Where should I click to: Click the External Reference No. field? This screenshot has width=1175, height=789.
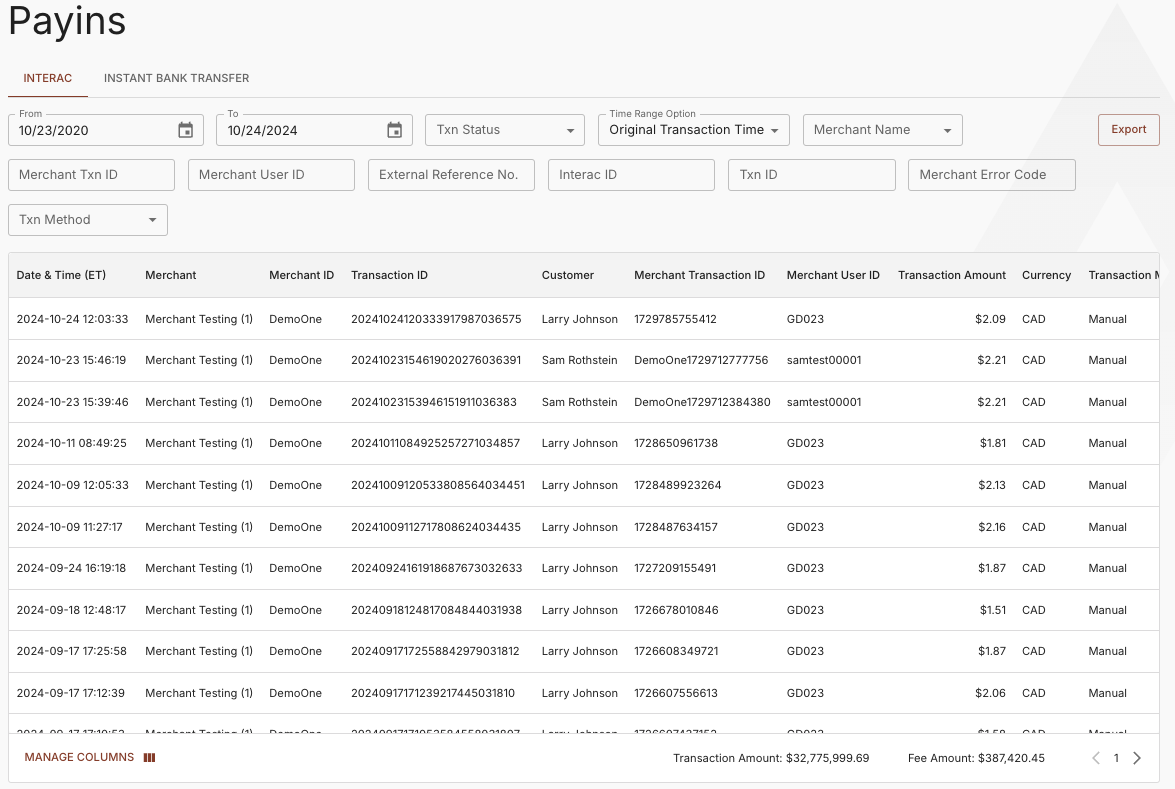click(x=451, y=174)
